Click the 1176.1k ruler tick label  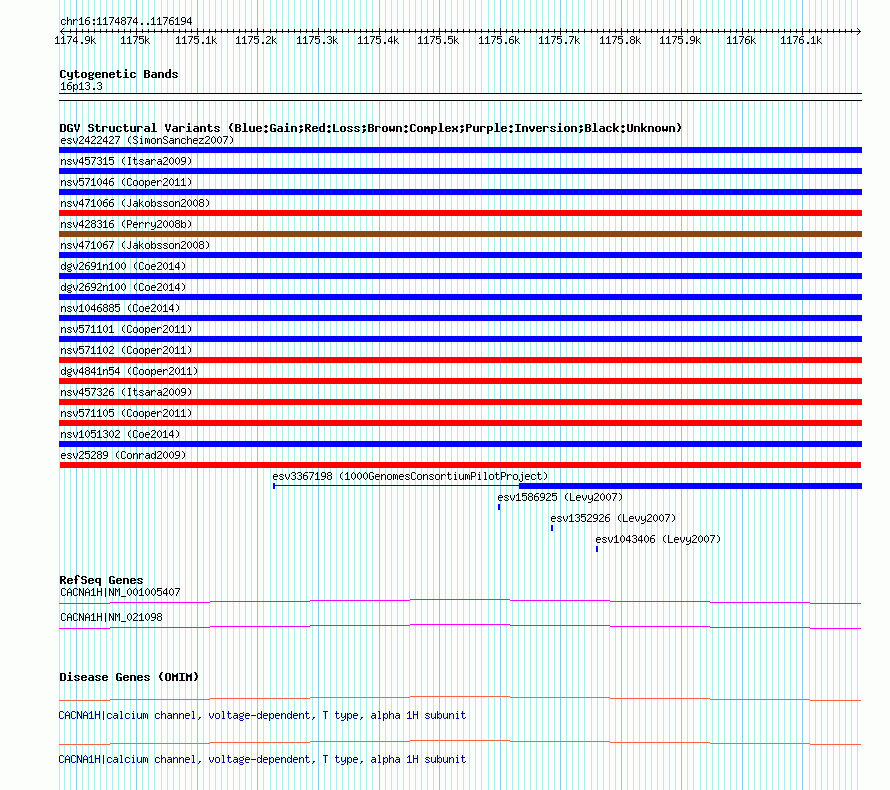tap(801, 40)
